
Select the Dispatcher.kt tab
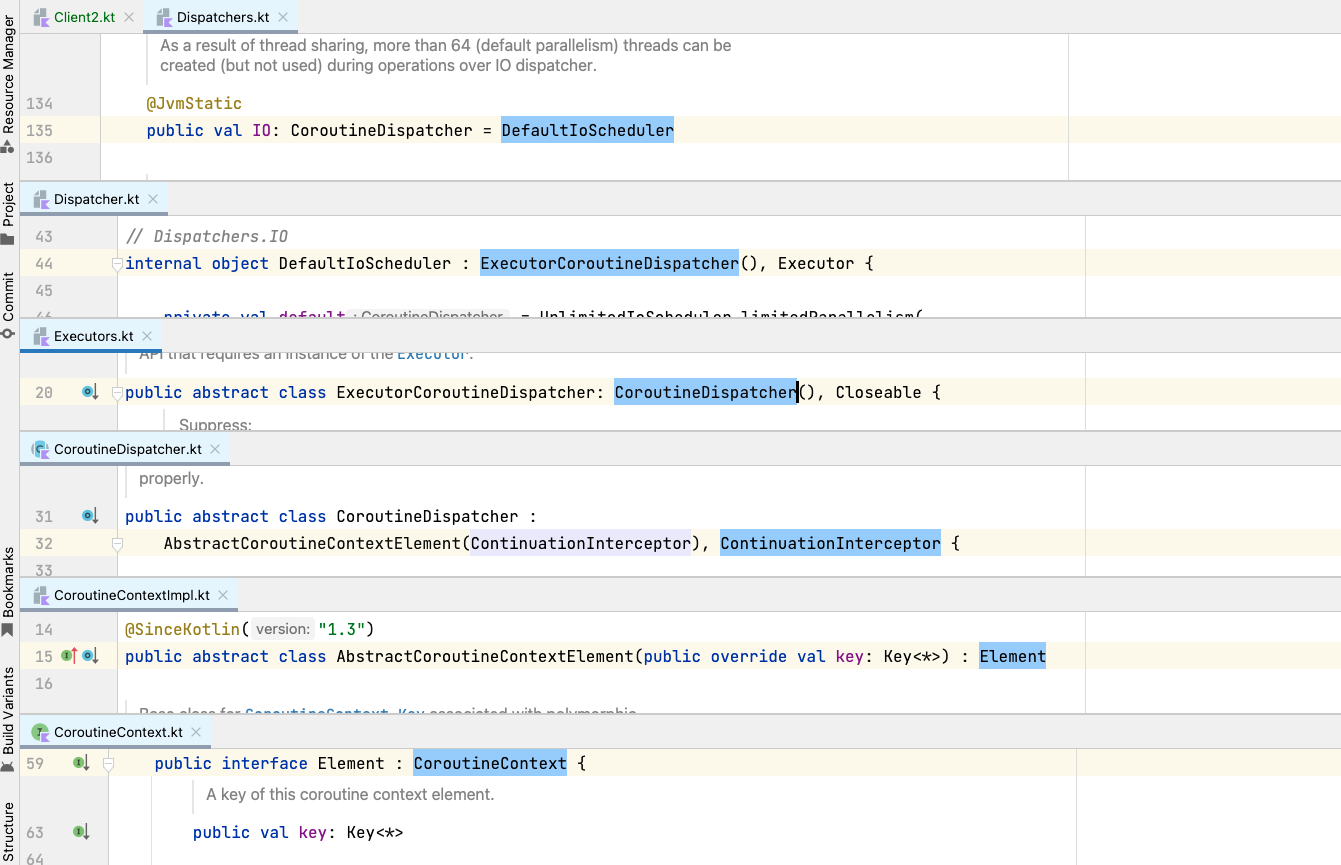94,199
